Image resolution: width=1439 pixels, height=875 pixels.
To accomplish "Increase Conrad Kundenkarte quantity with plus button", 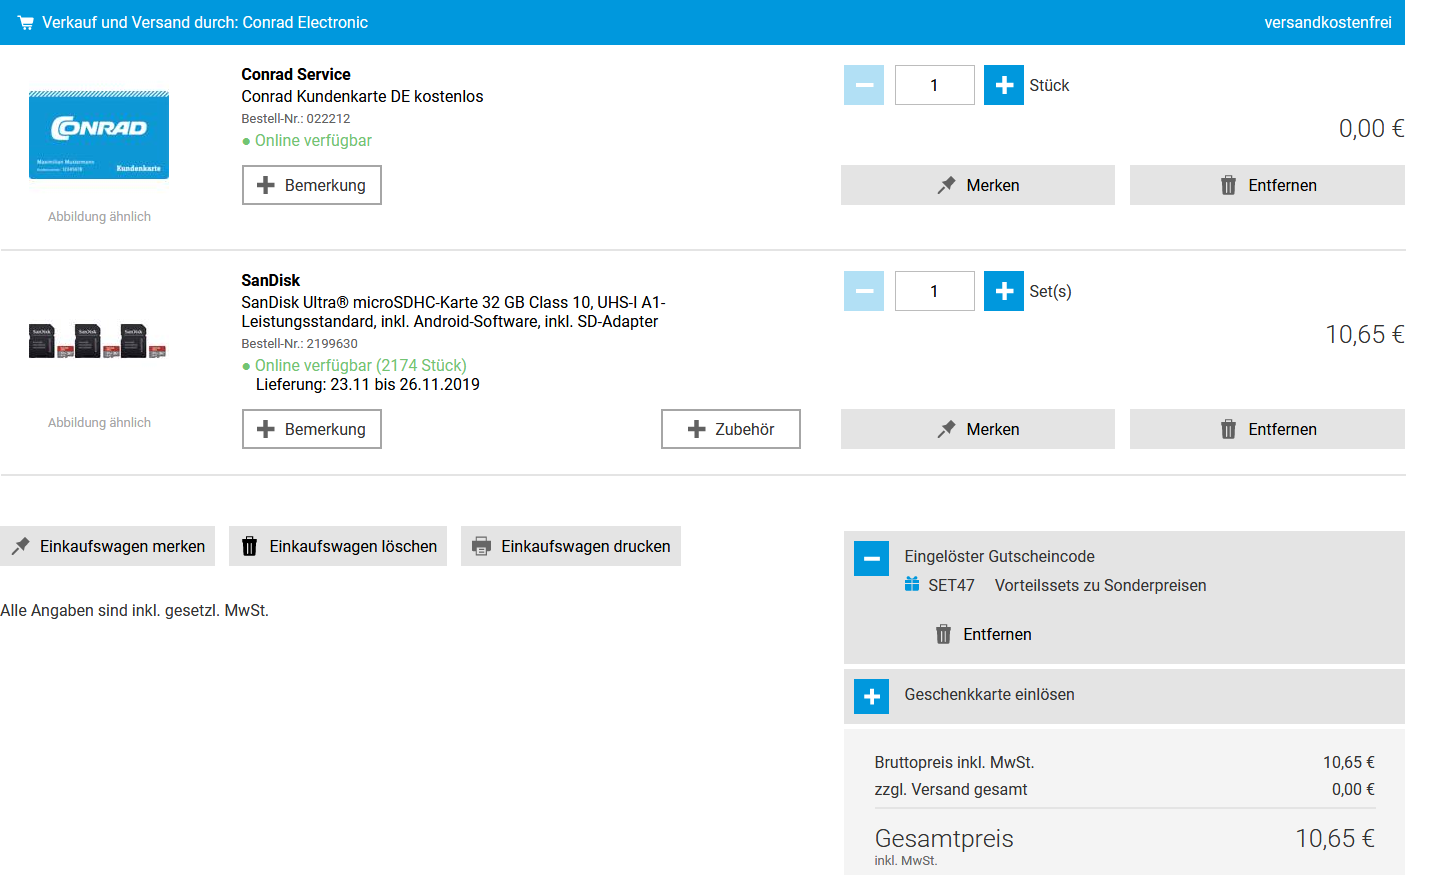I will point(1003,85).
